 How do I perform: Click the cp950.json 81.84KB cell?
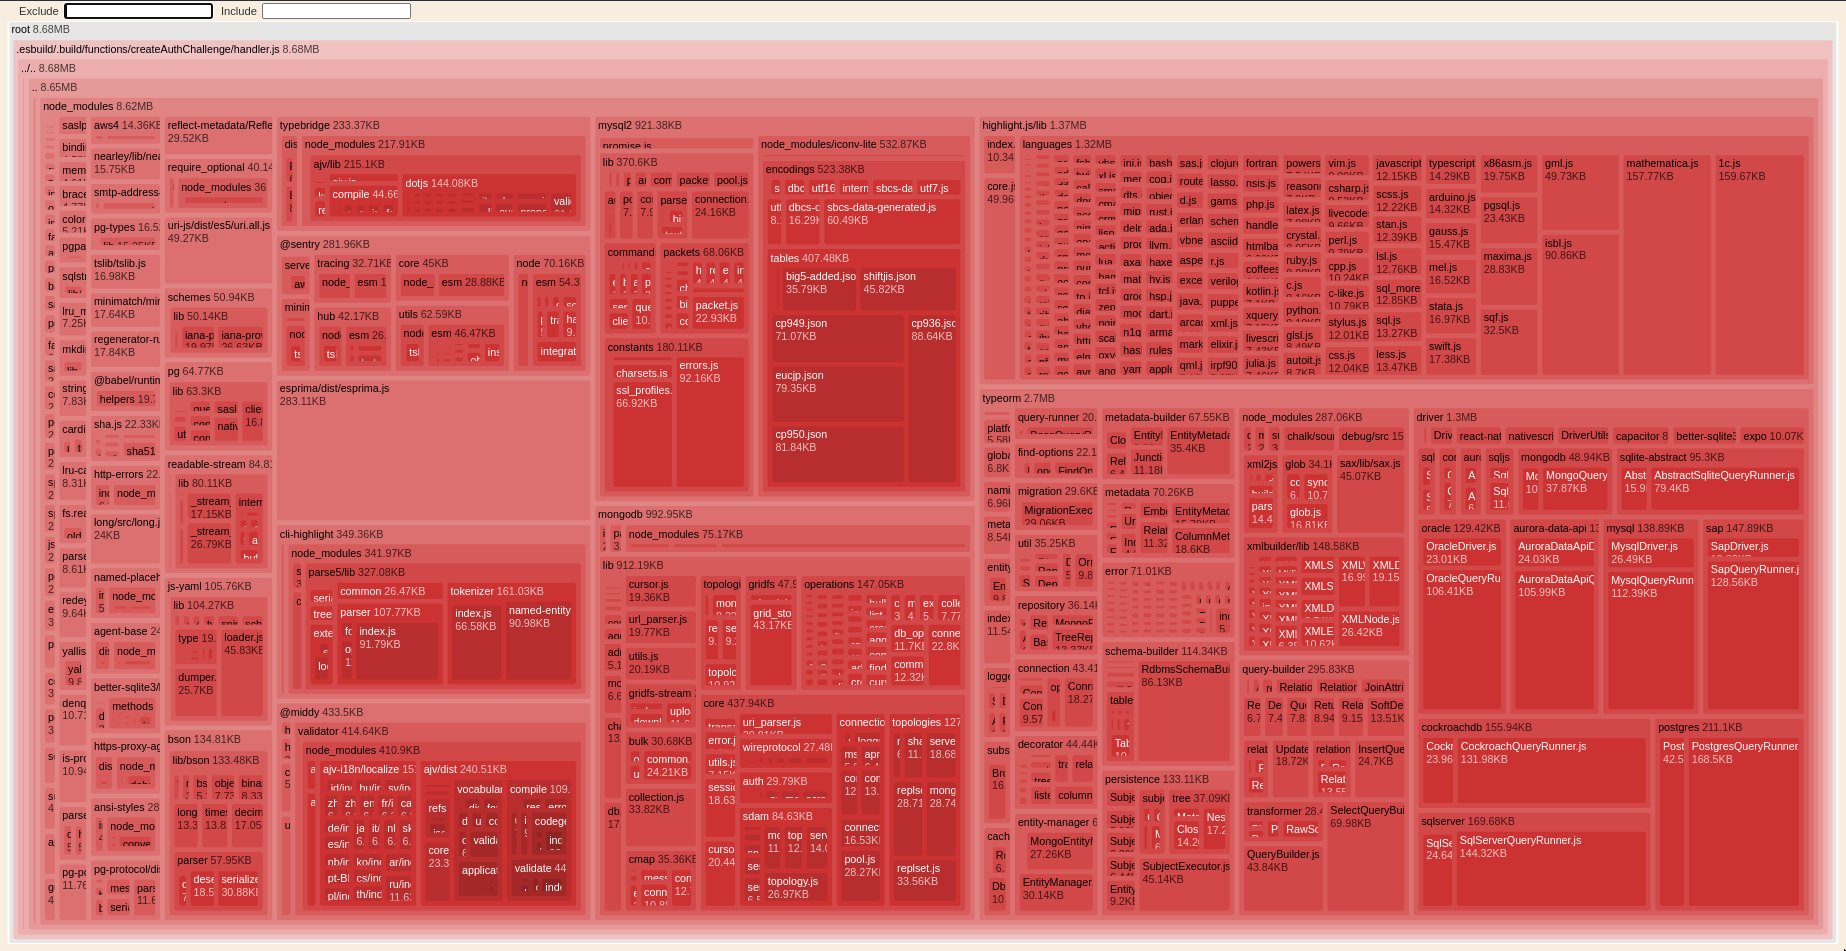pos(837,456)
